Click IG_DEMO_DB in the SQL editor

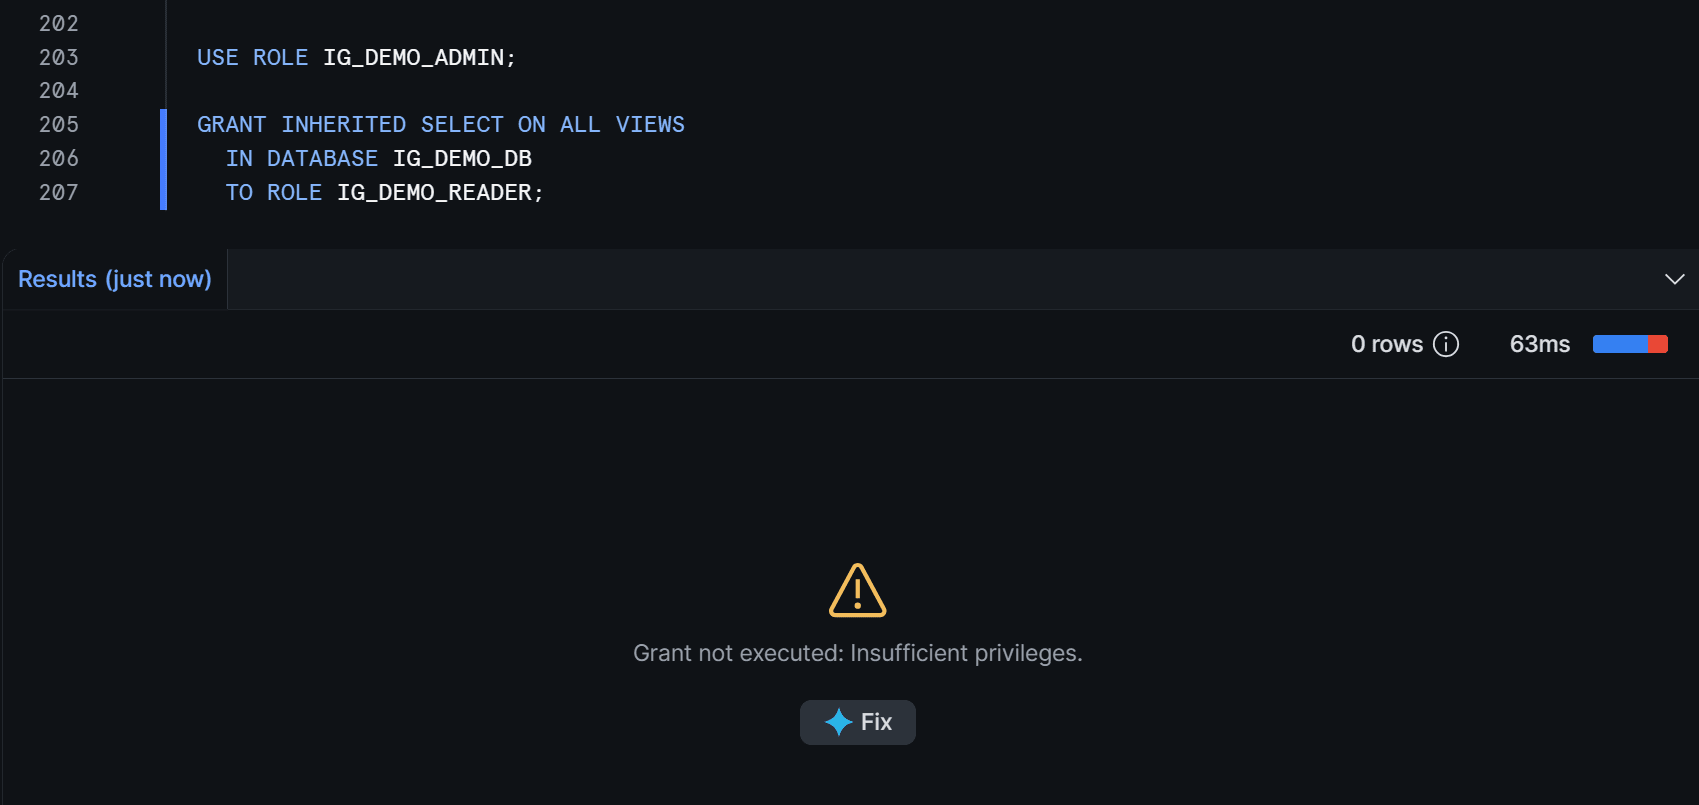[x=462, y=159]
